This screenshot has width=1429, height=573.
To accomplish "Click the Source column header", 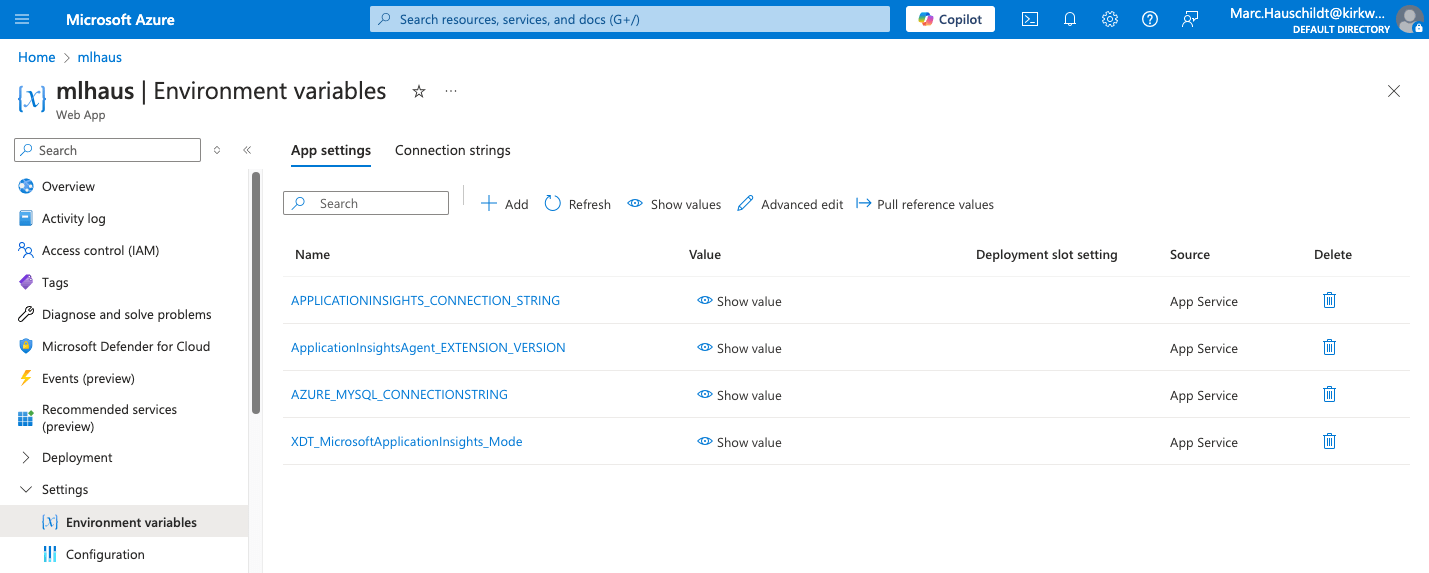I will (x=1190, y=254).
